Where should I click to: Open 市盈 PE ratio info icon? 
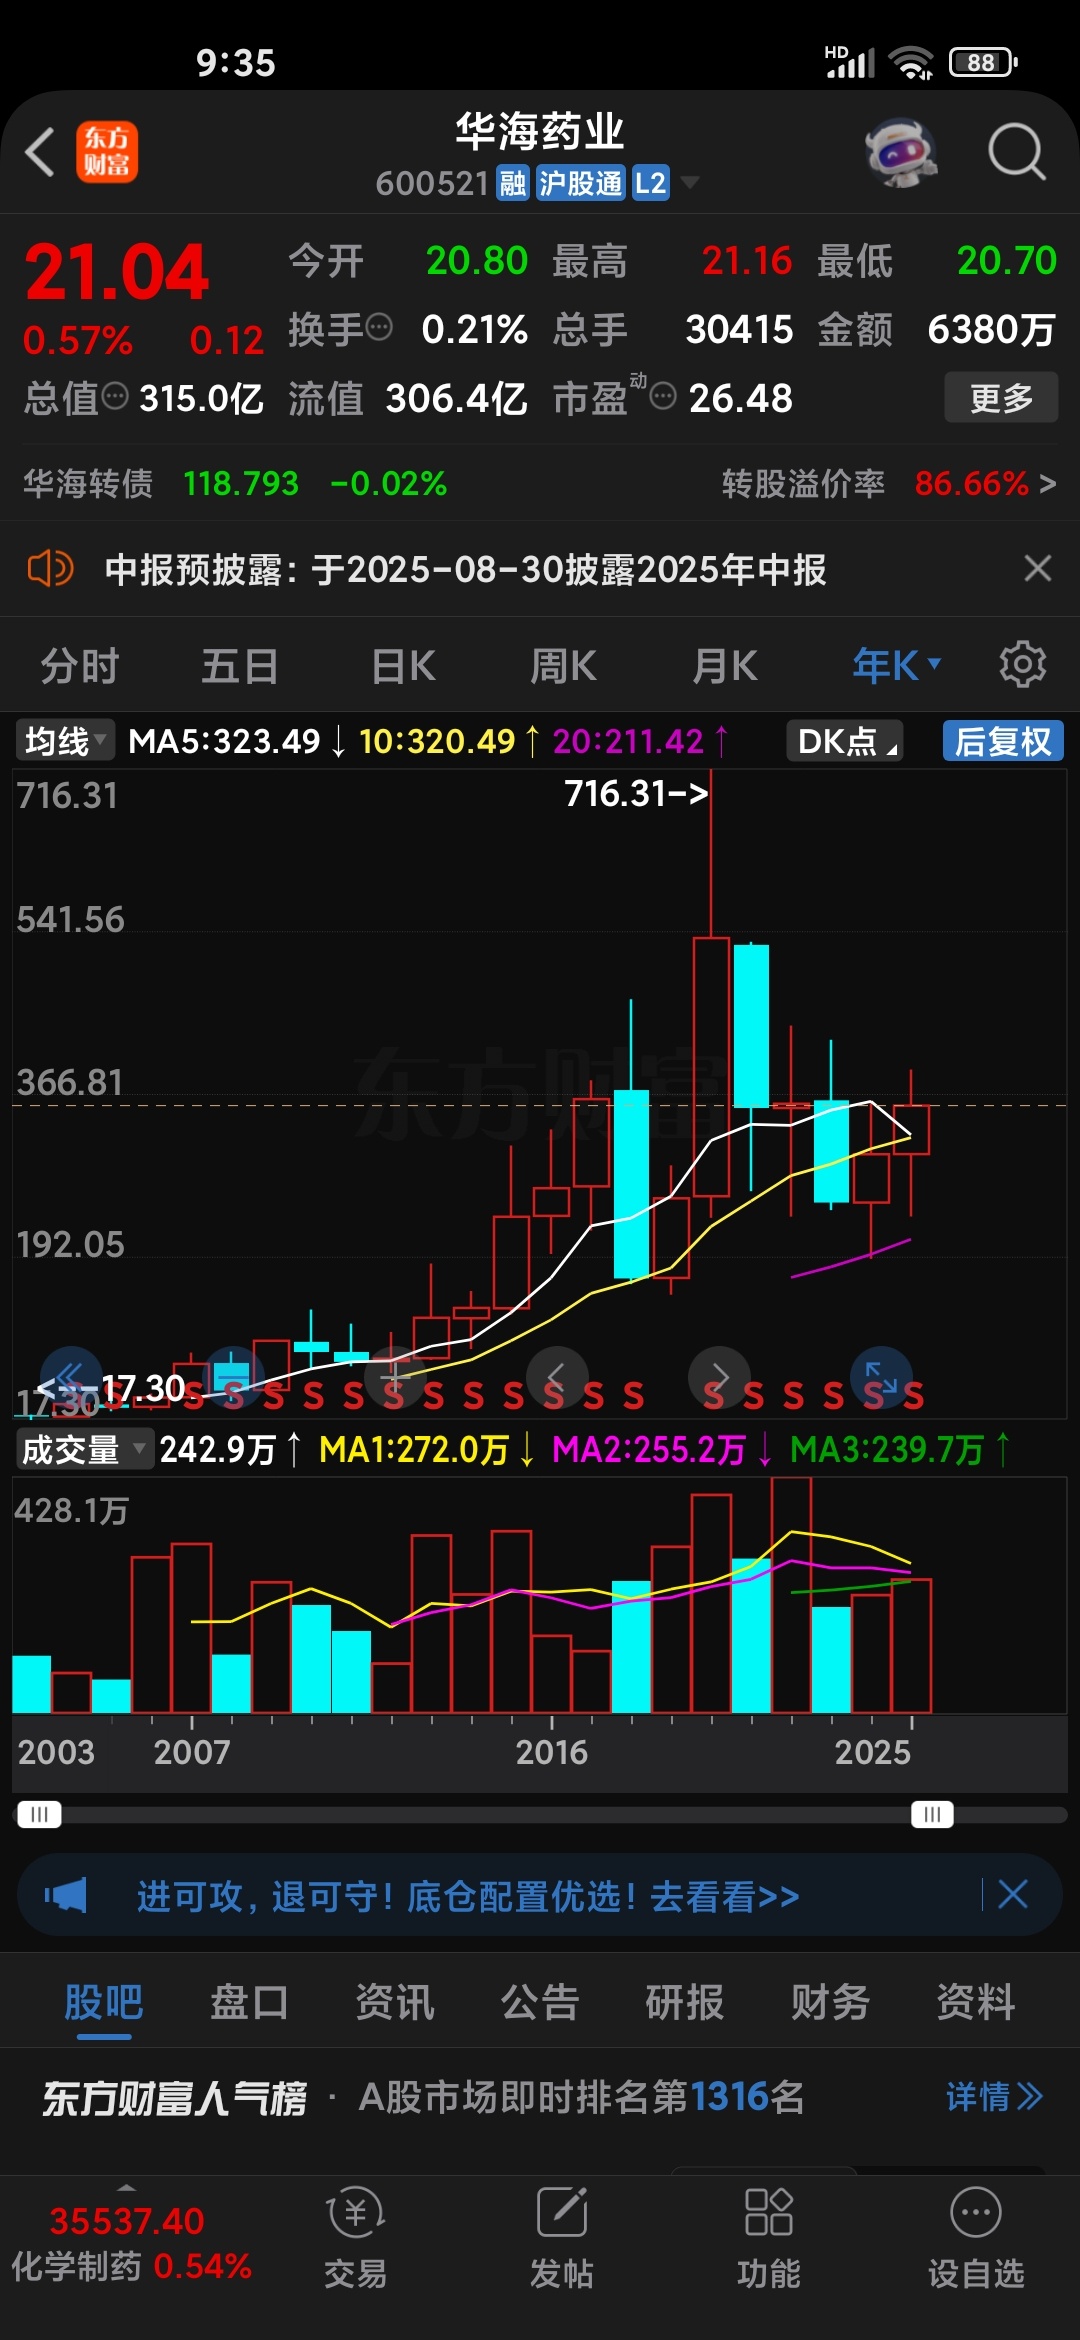tap(663, 397)
